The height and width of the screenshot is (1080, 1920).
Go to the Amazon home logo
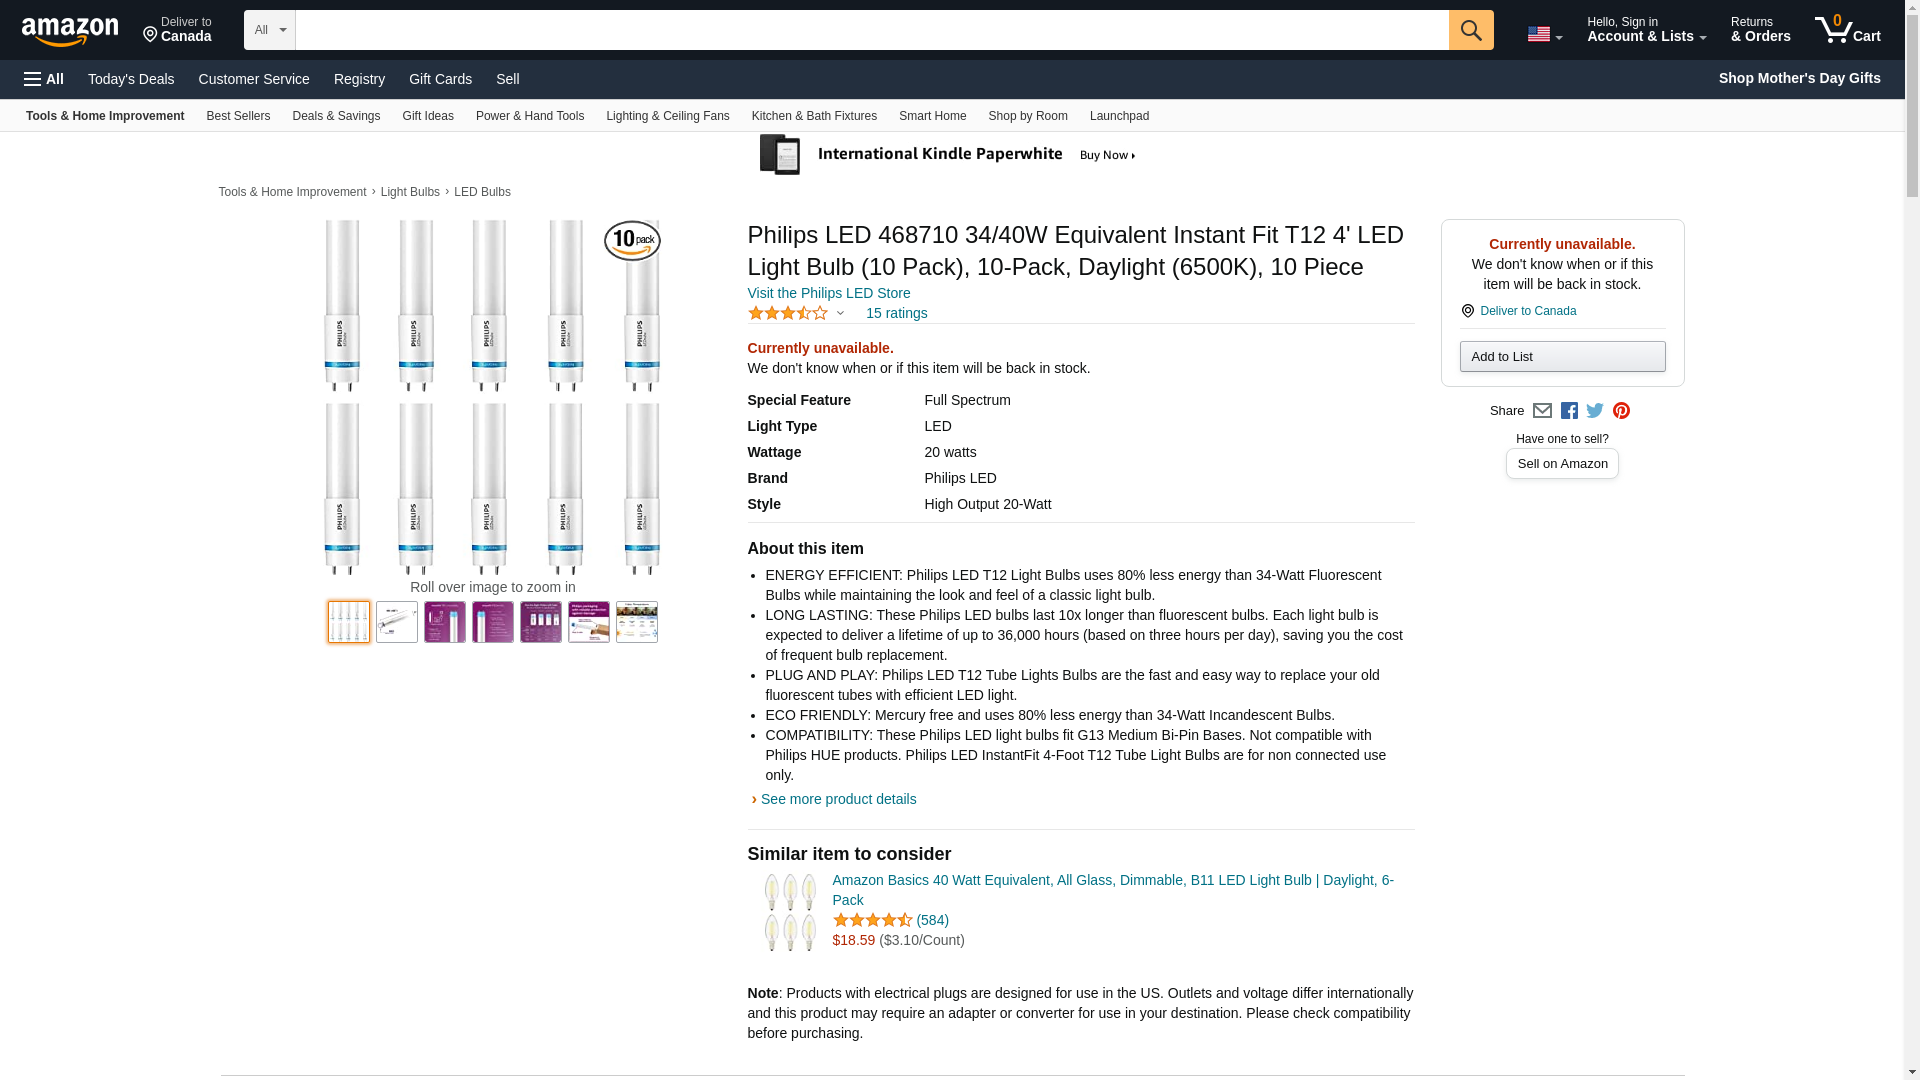coord(70,31)
